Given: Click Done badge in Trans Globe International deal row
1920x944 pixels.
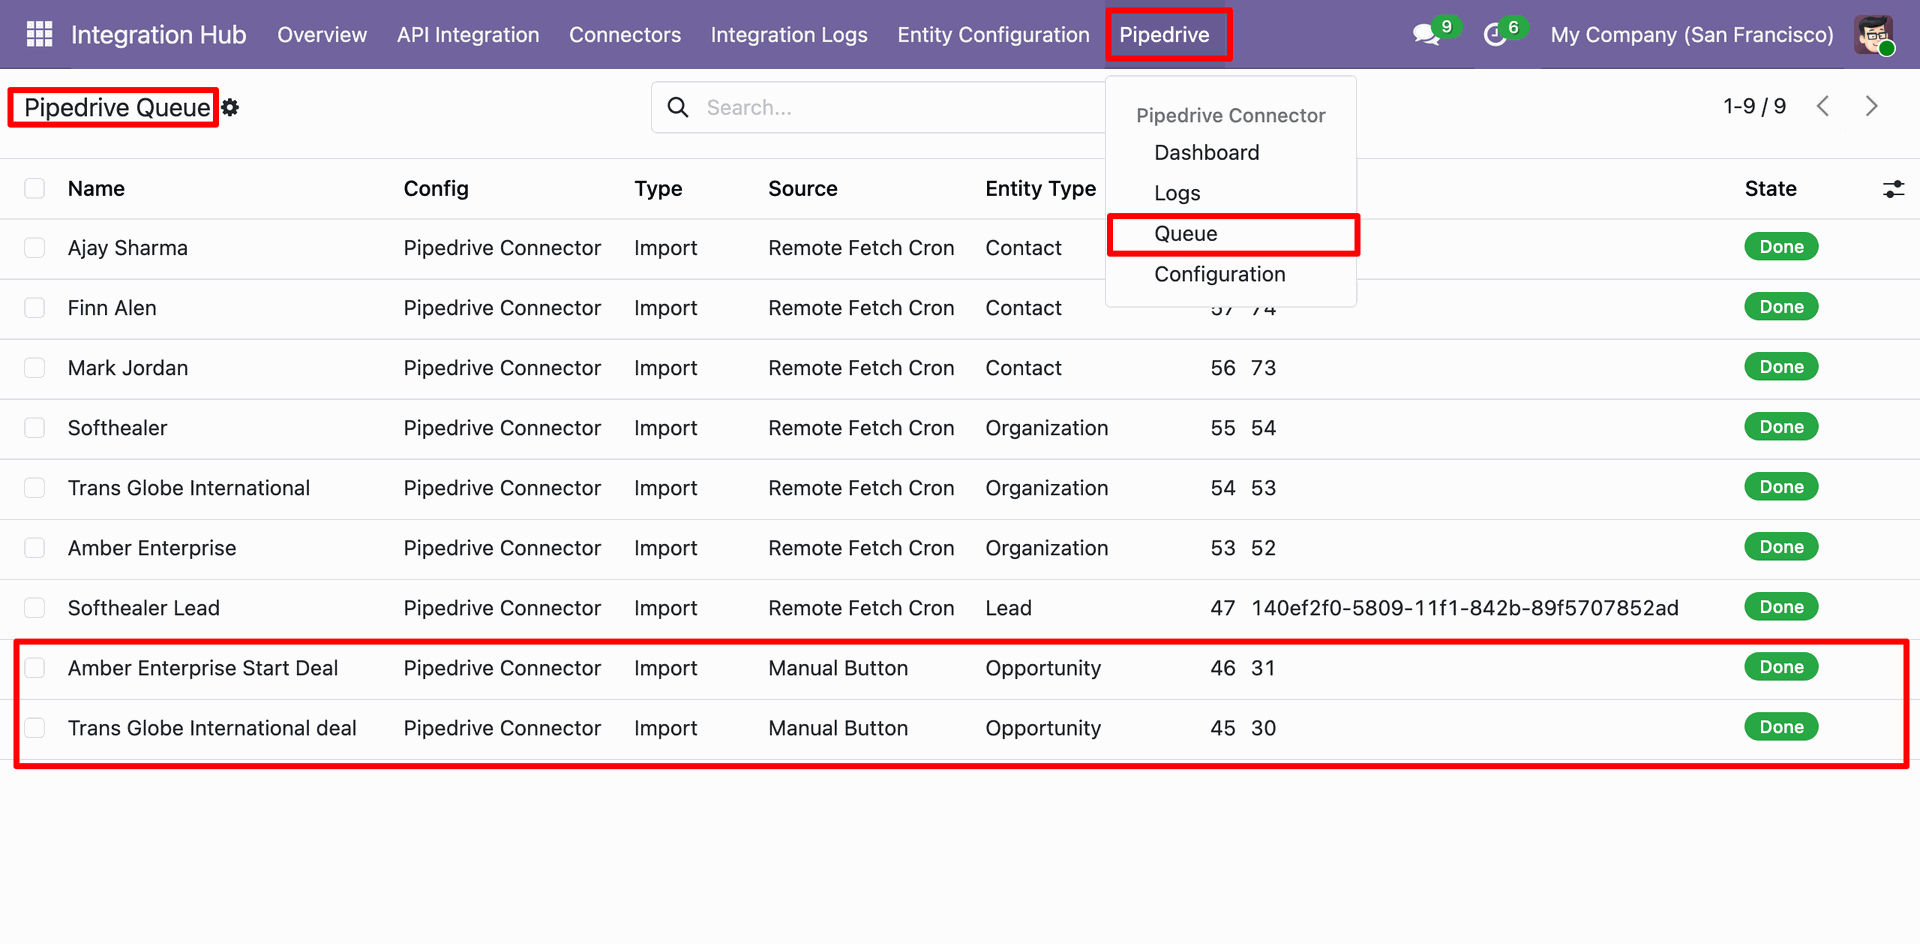Looking at the screenshot, I should coord(1781,727).
